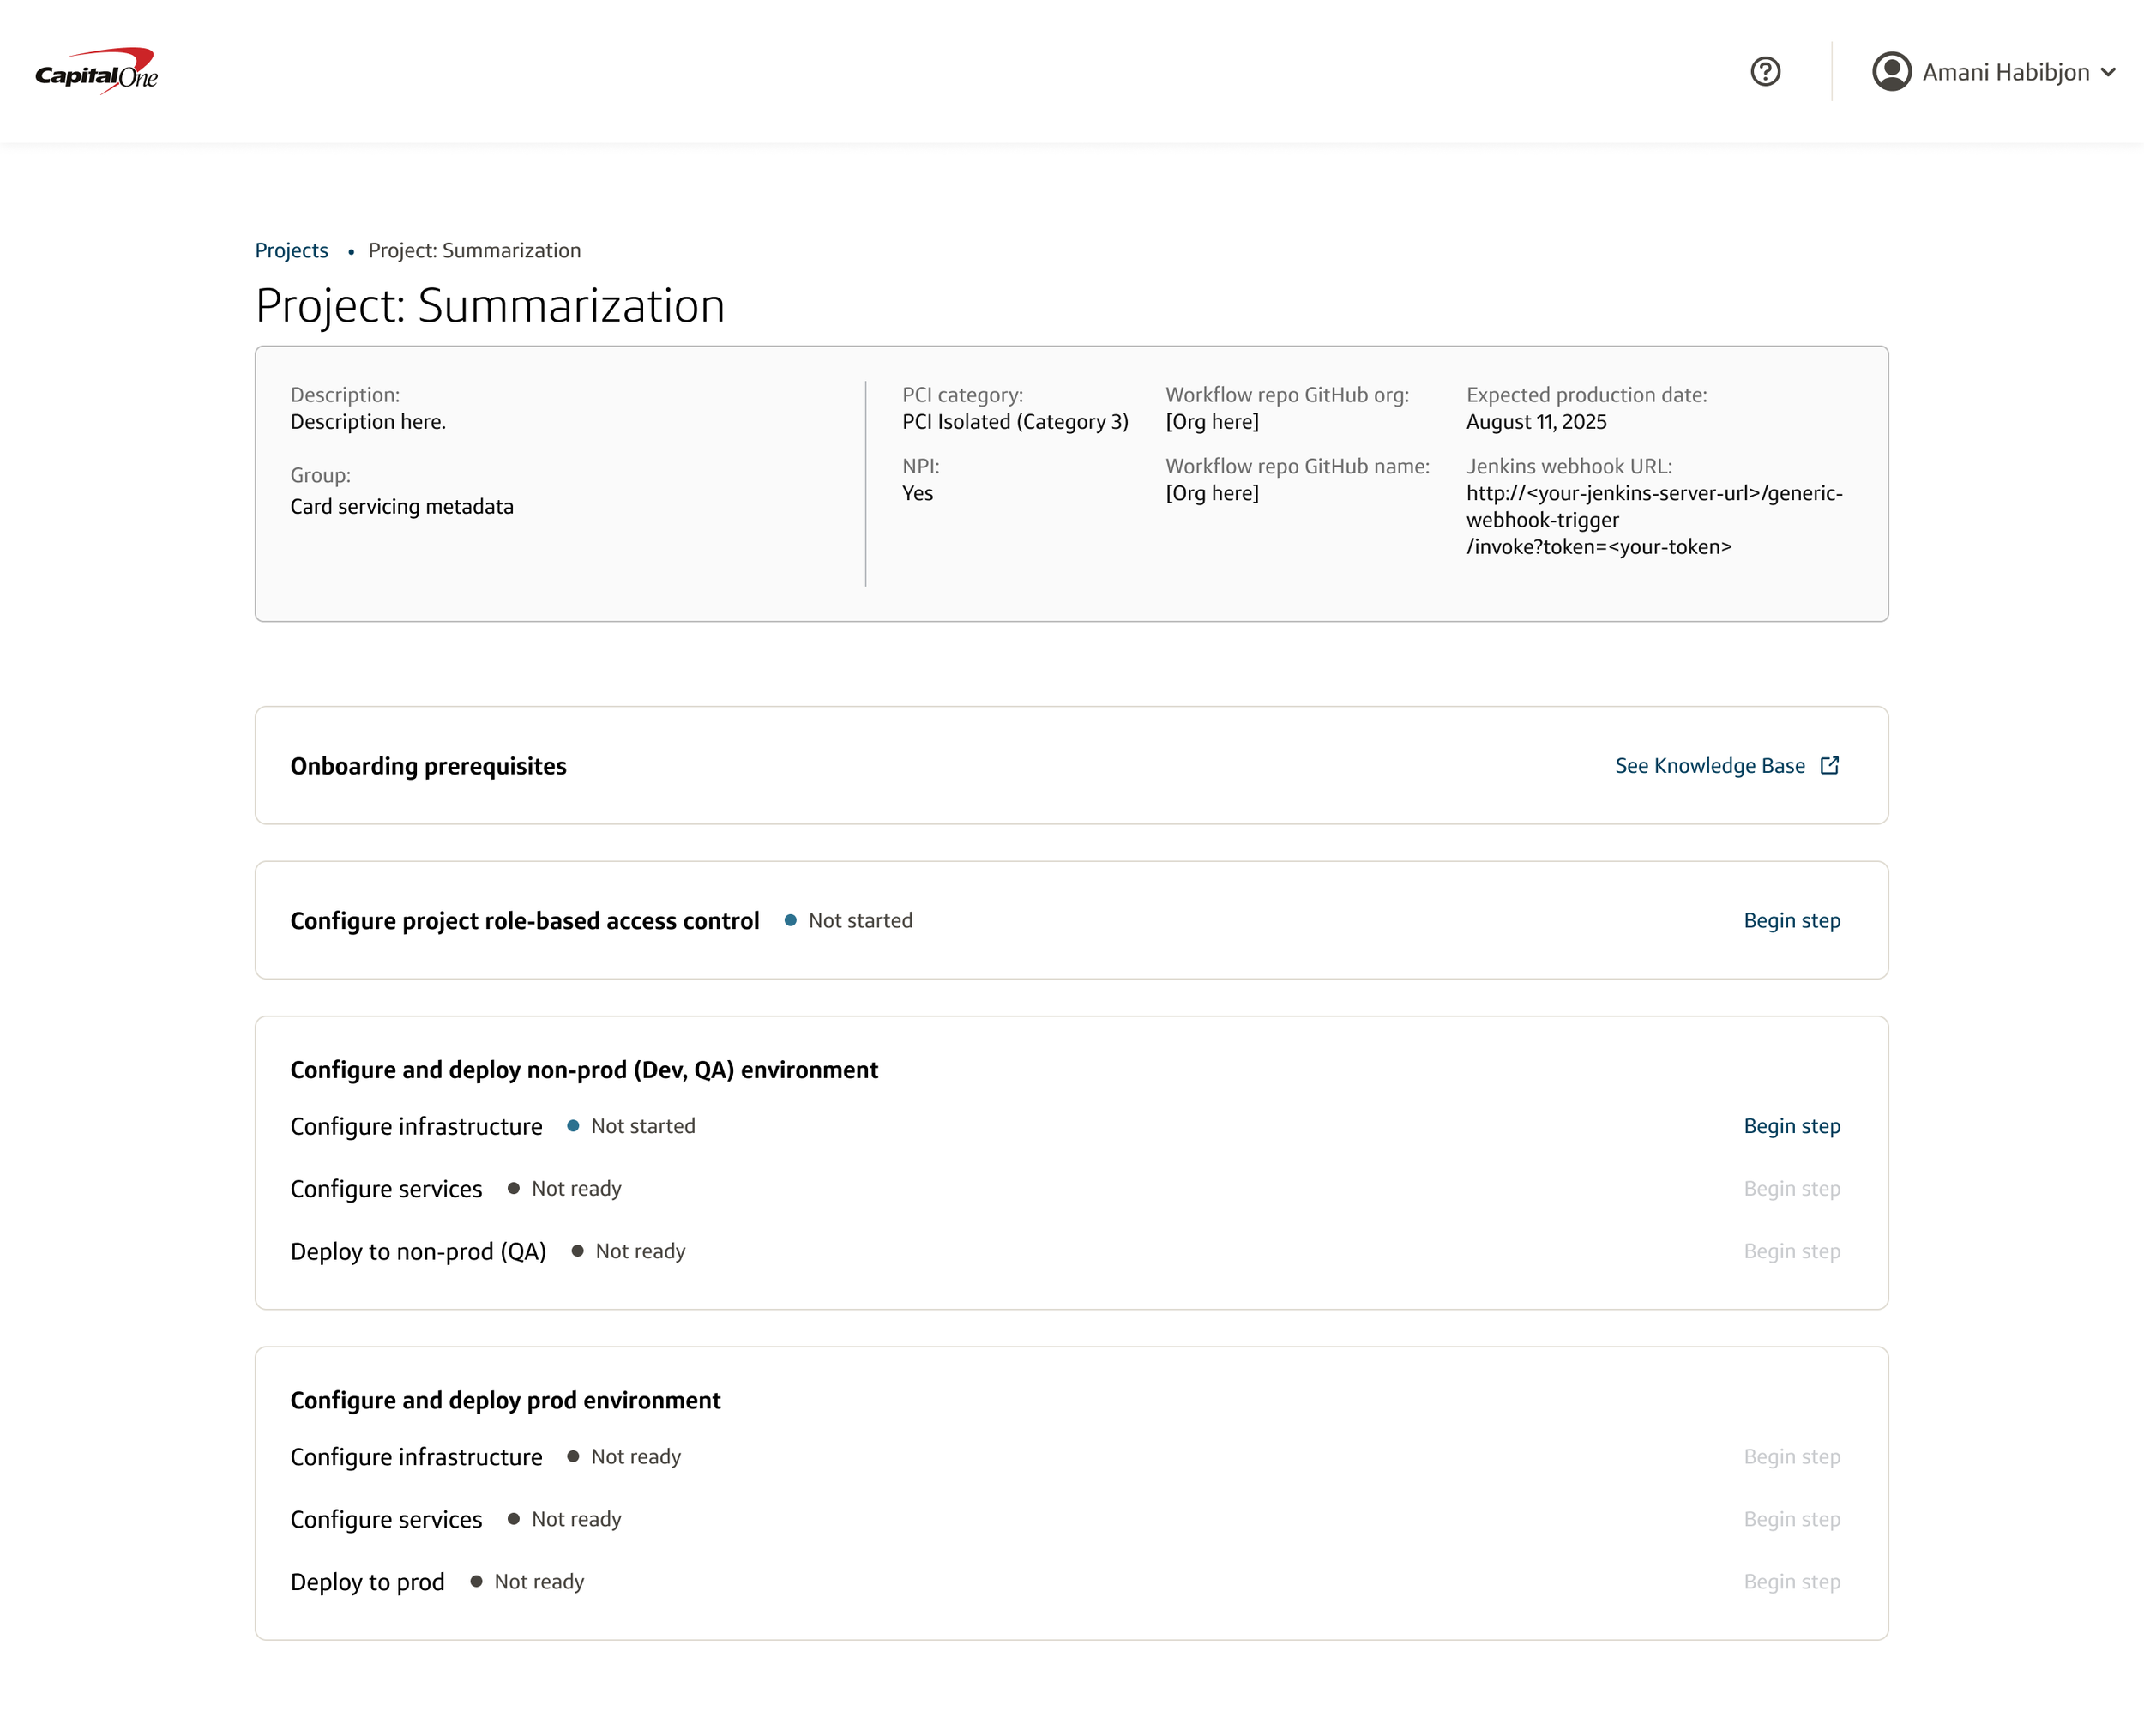
Task: Click Not started status dot for non-prod infrastructure
Action: (x=573, y=1126)
